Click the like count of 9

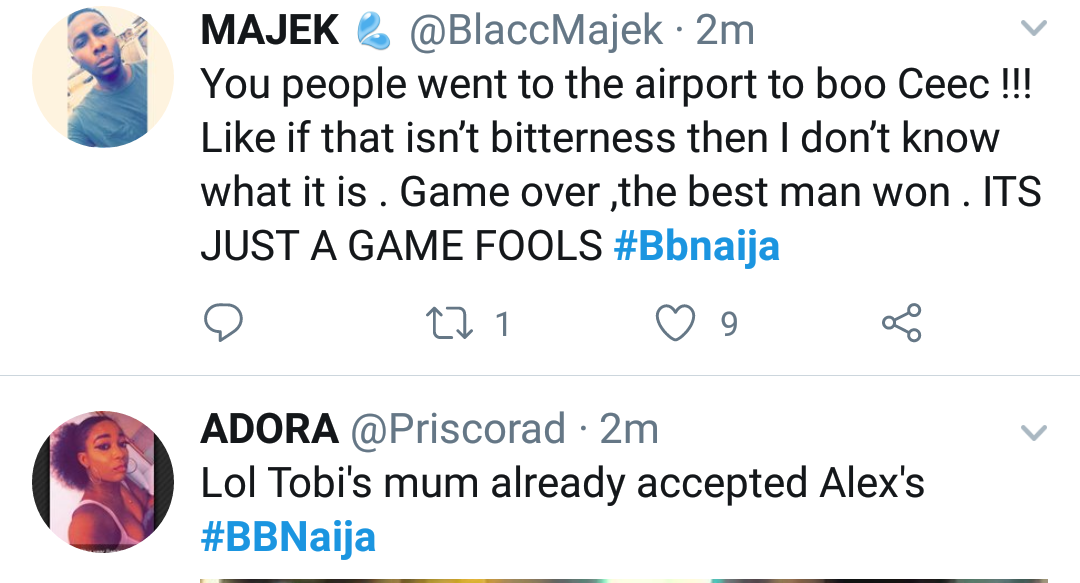pyautogui.click(x=729, y=324)
